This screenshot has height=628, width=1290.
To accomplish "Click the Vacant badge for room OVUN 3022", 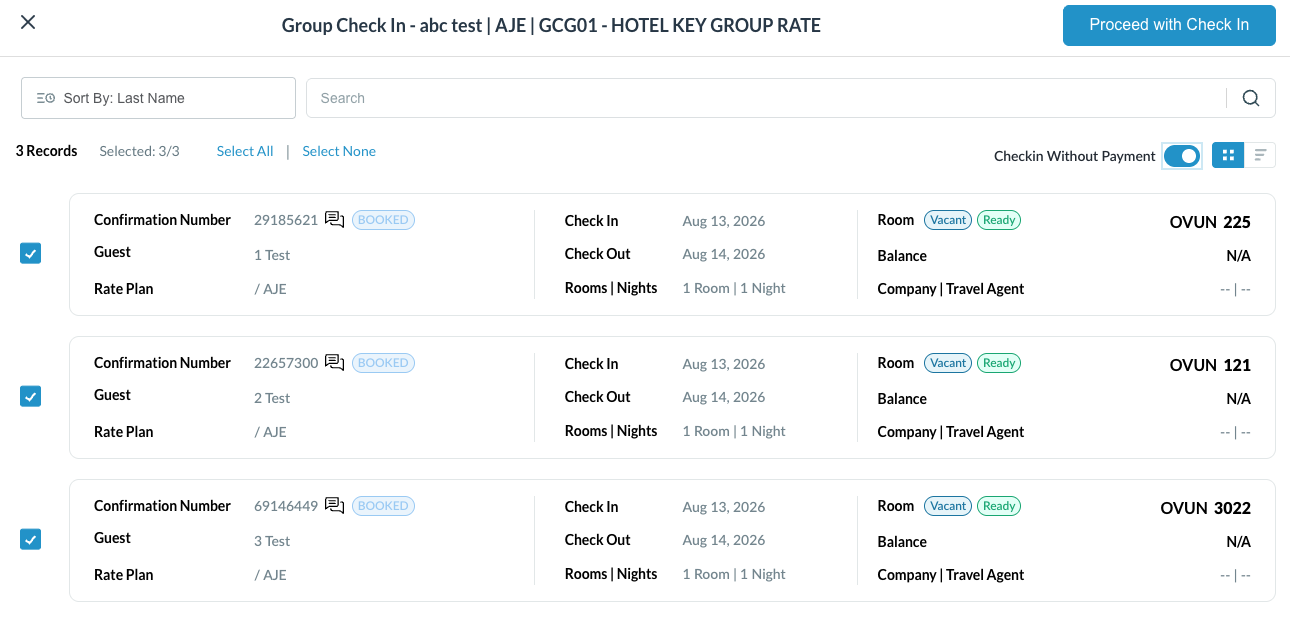I will 948,506.
